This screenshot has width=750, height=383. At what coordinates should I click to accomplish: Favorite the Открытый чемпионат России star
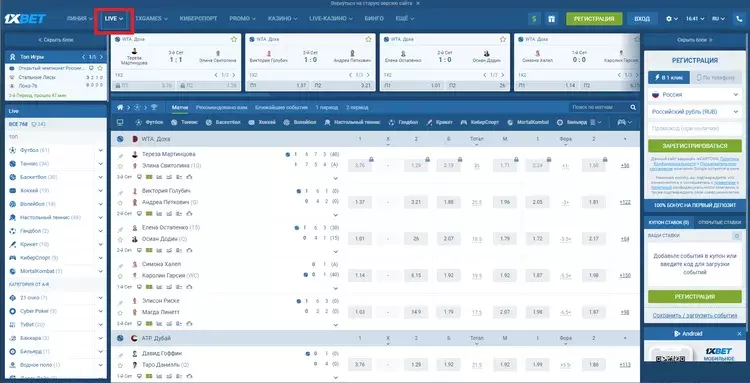click(100, 68)
